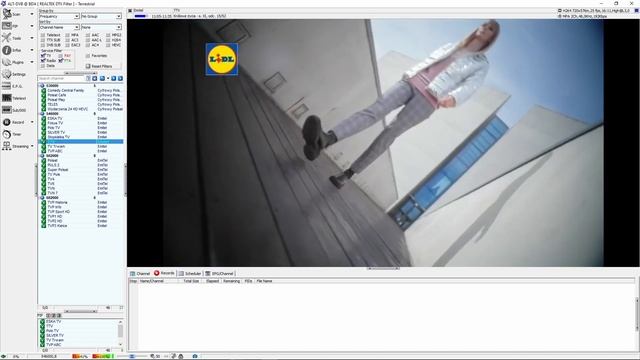640x360 pixels.
Task: Open the Streaming sidebar item
Action: (15, 146)
